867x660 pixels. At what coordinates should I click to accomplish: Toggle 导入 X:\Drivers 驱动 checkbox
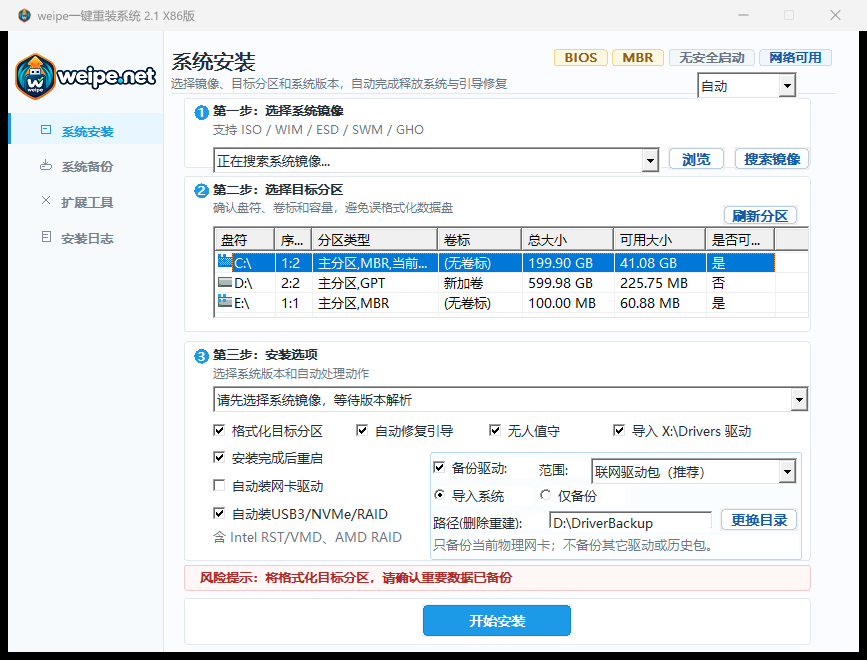click(619, 430)
